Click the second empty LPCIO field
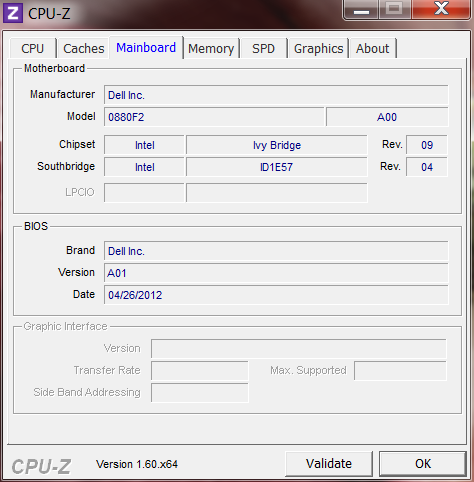474x482 pixels. (277, 192)
